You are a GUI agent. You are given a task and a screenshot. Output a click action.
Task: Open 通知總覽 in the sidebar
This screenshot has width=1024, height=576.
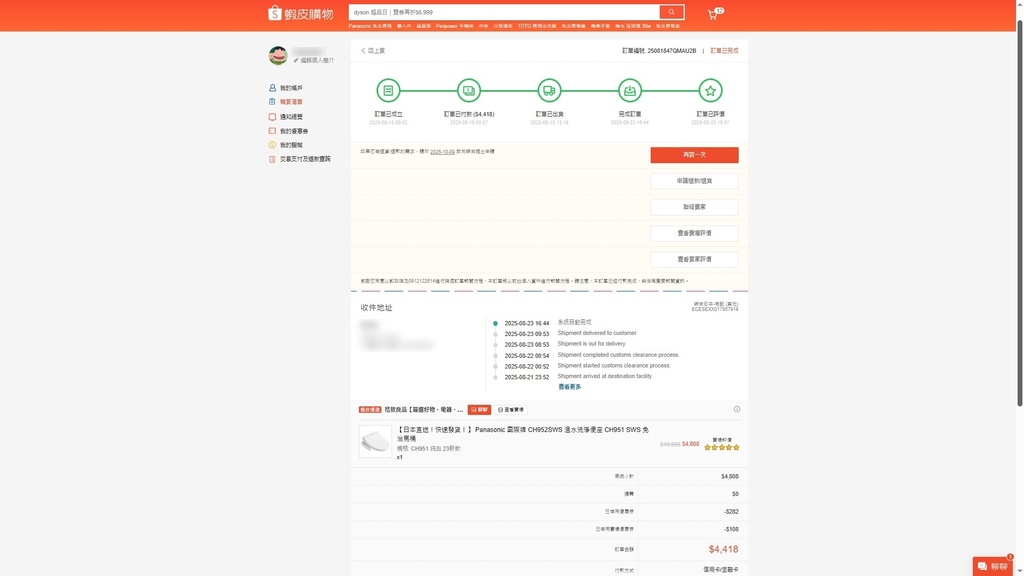click(x=291, y=117)
